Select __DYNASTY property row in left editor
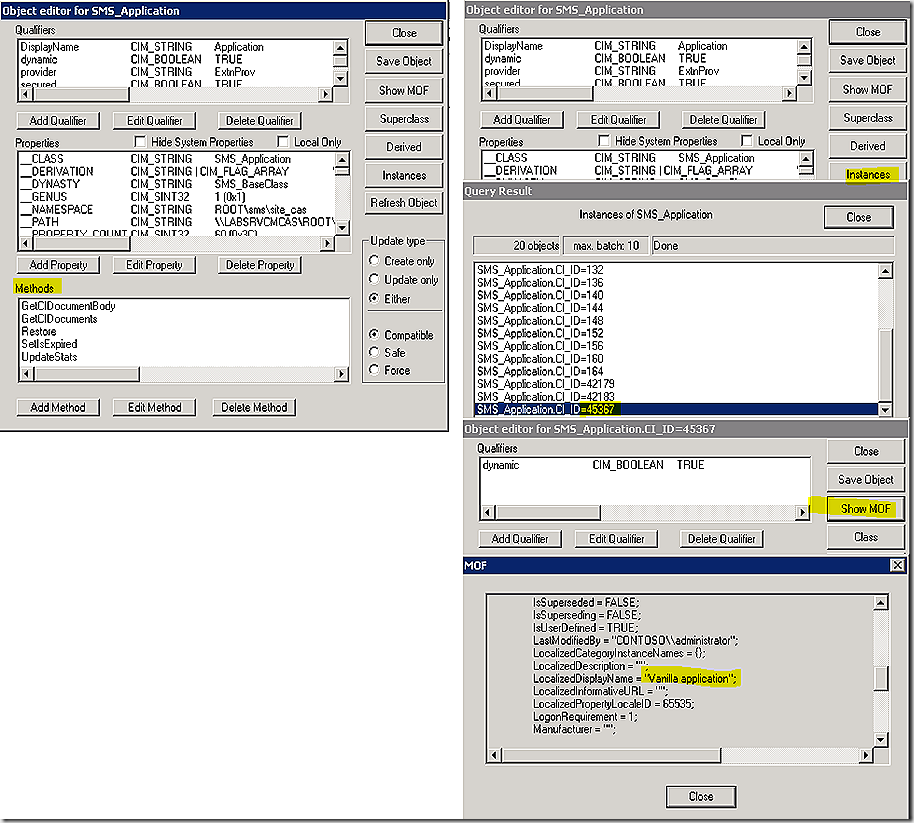The image size is (914, 823). pyautogui.click(x=177, y=184)
